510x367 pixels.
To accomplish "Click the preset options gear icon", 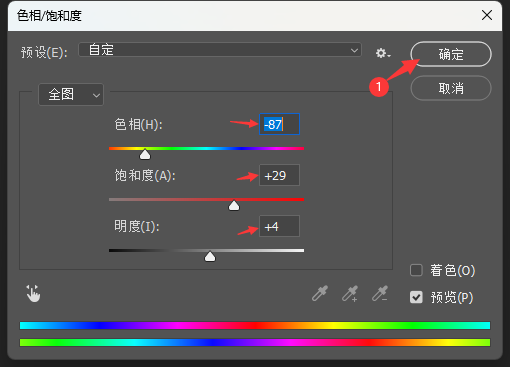I will [383, 53].
